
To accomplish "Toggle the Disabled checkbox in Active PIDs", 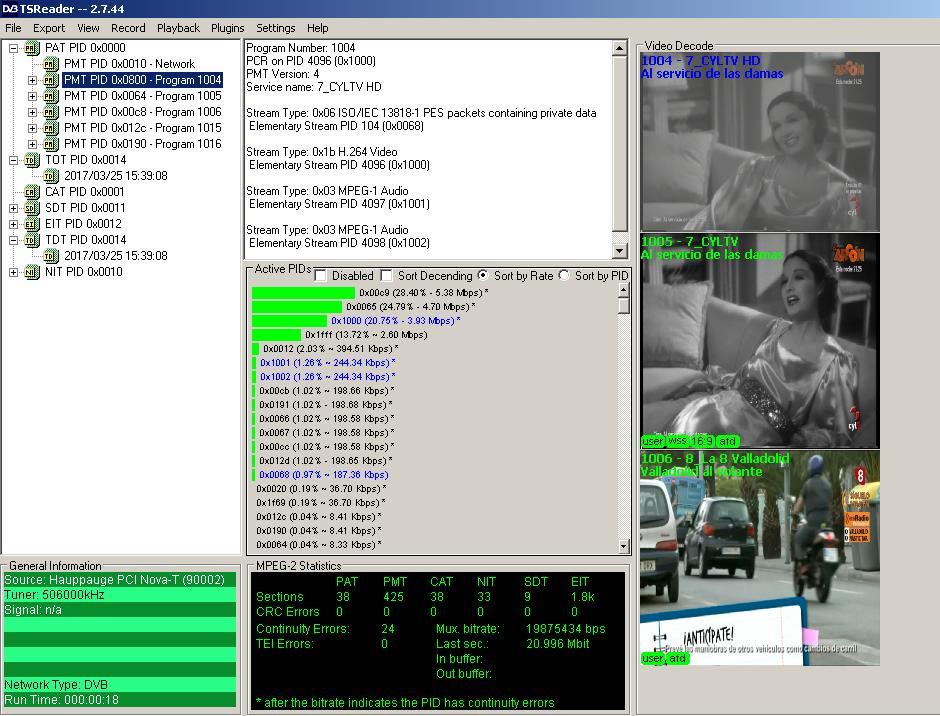I will coord(321,276).
